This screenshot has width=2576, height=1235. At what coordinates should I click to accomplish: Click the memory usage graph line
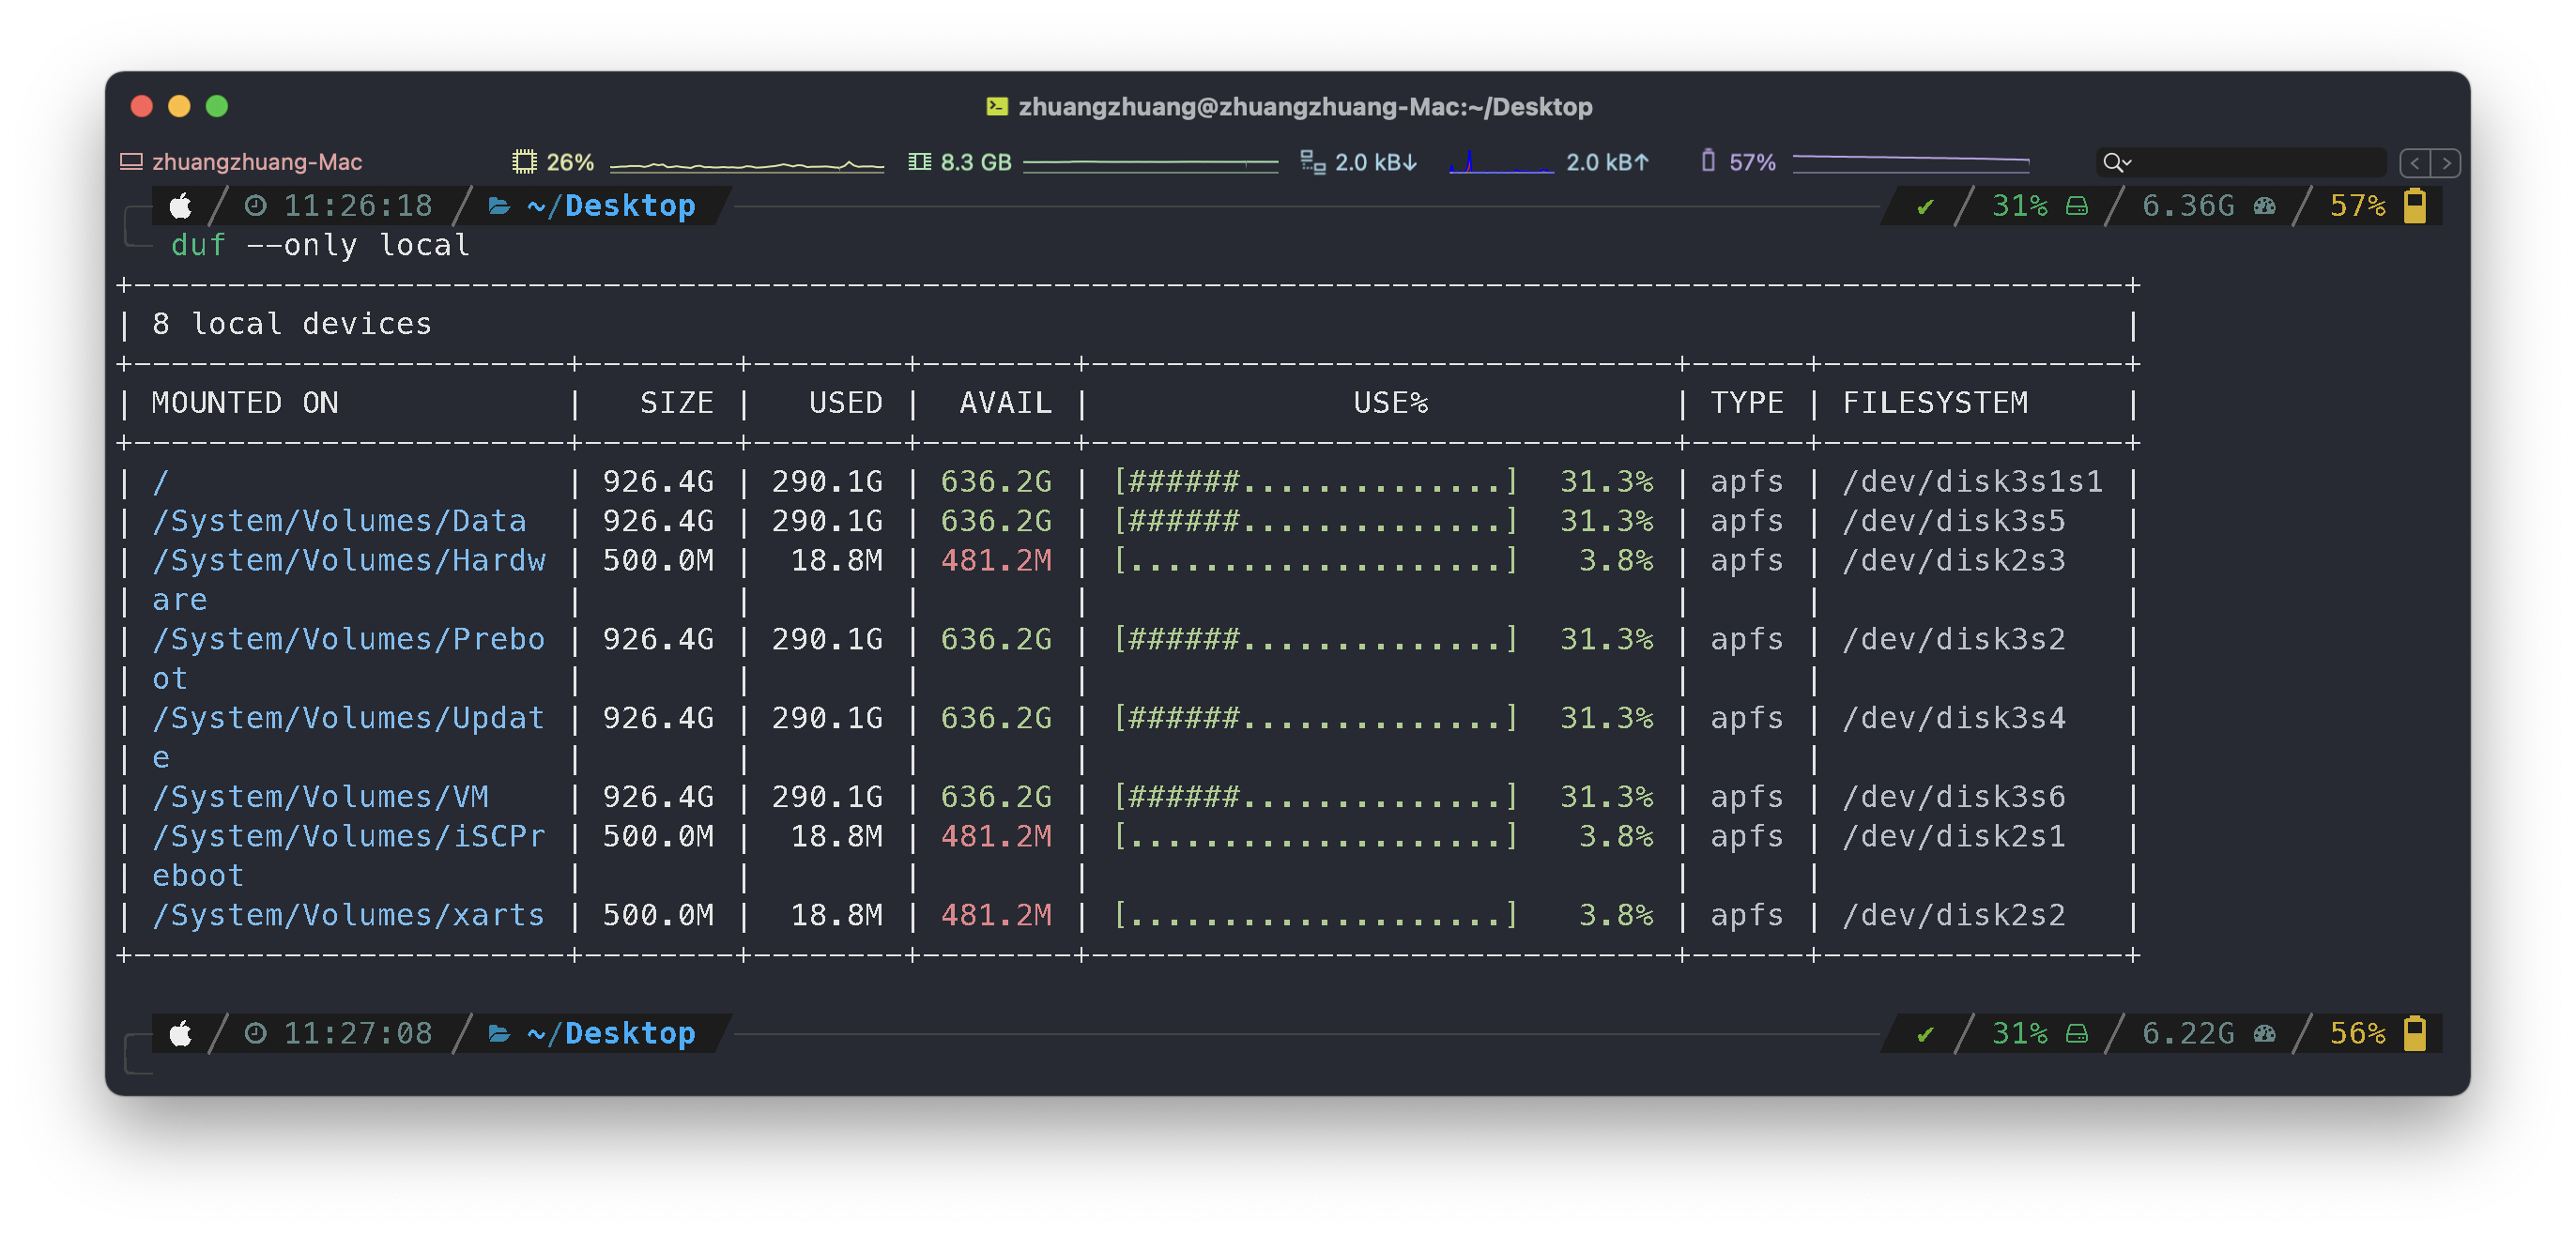pyautogui.click(x=1150, y=162)
